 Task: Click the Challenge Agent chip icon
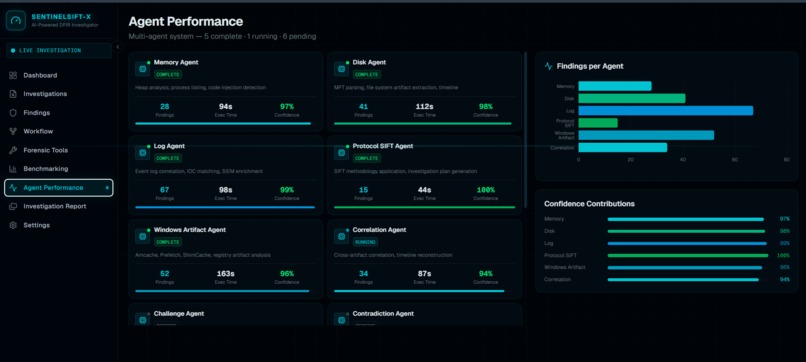[x=142, y=320]
